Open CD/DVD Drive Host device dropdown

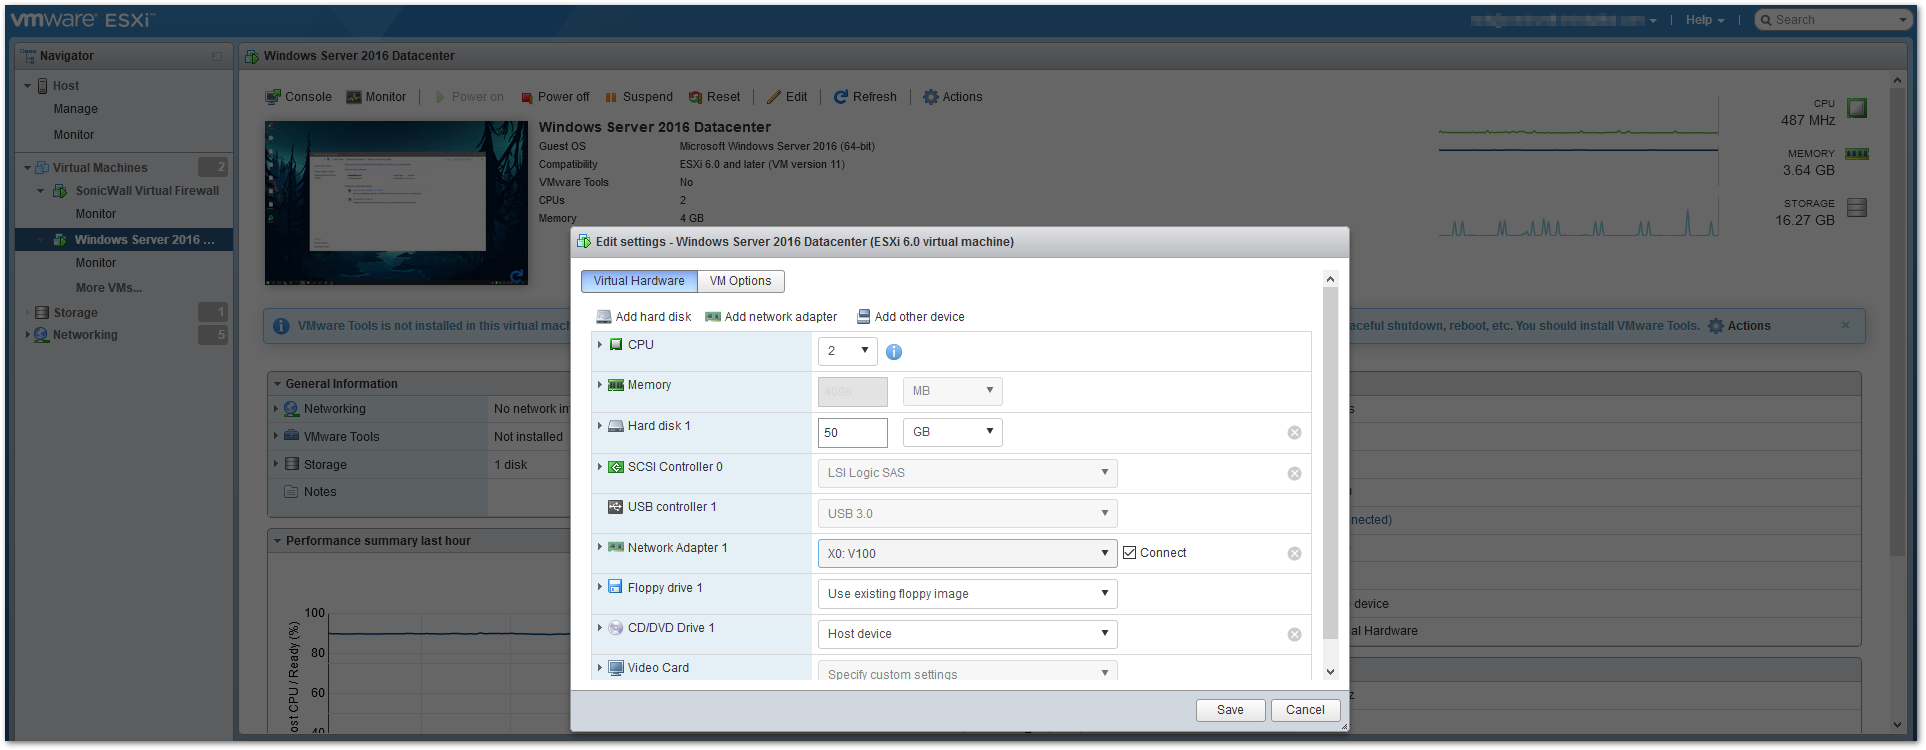point(967,634)
